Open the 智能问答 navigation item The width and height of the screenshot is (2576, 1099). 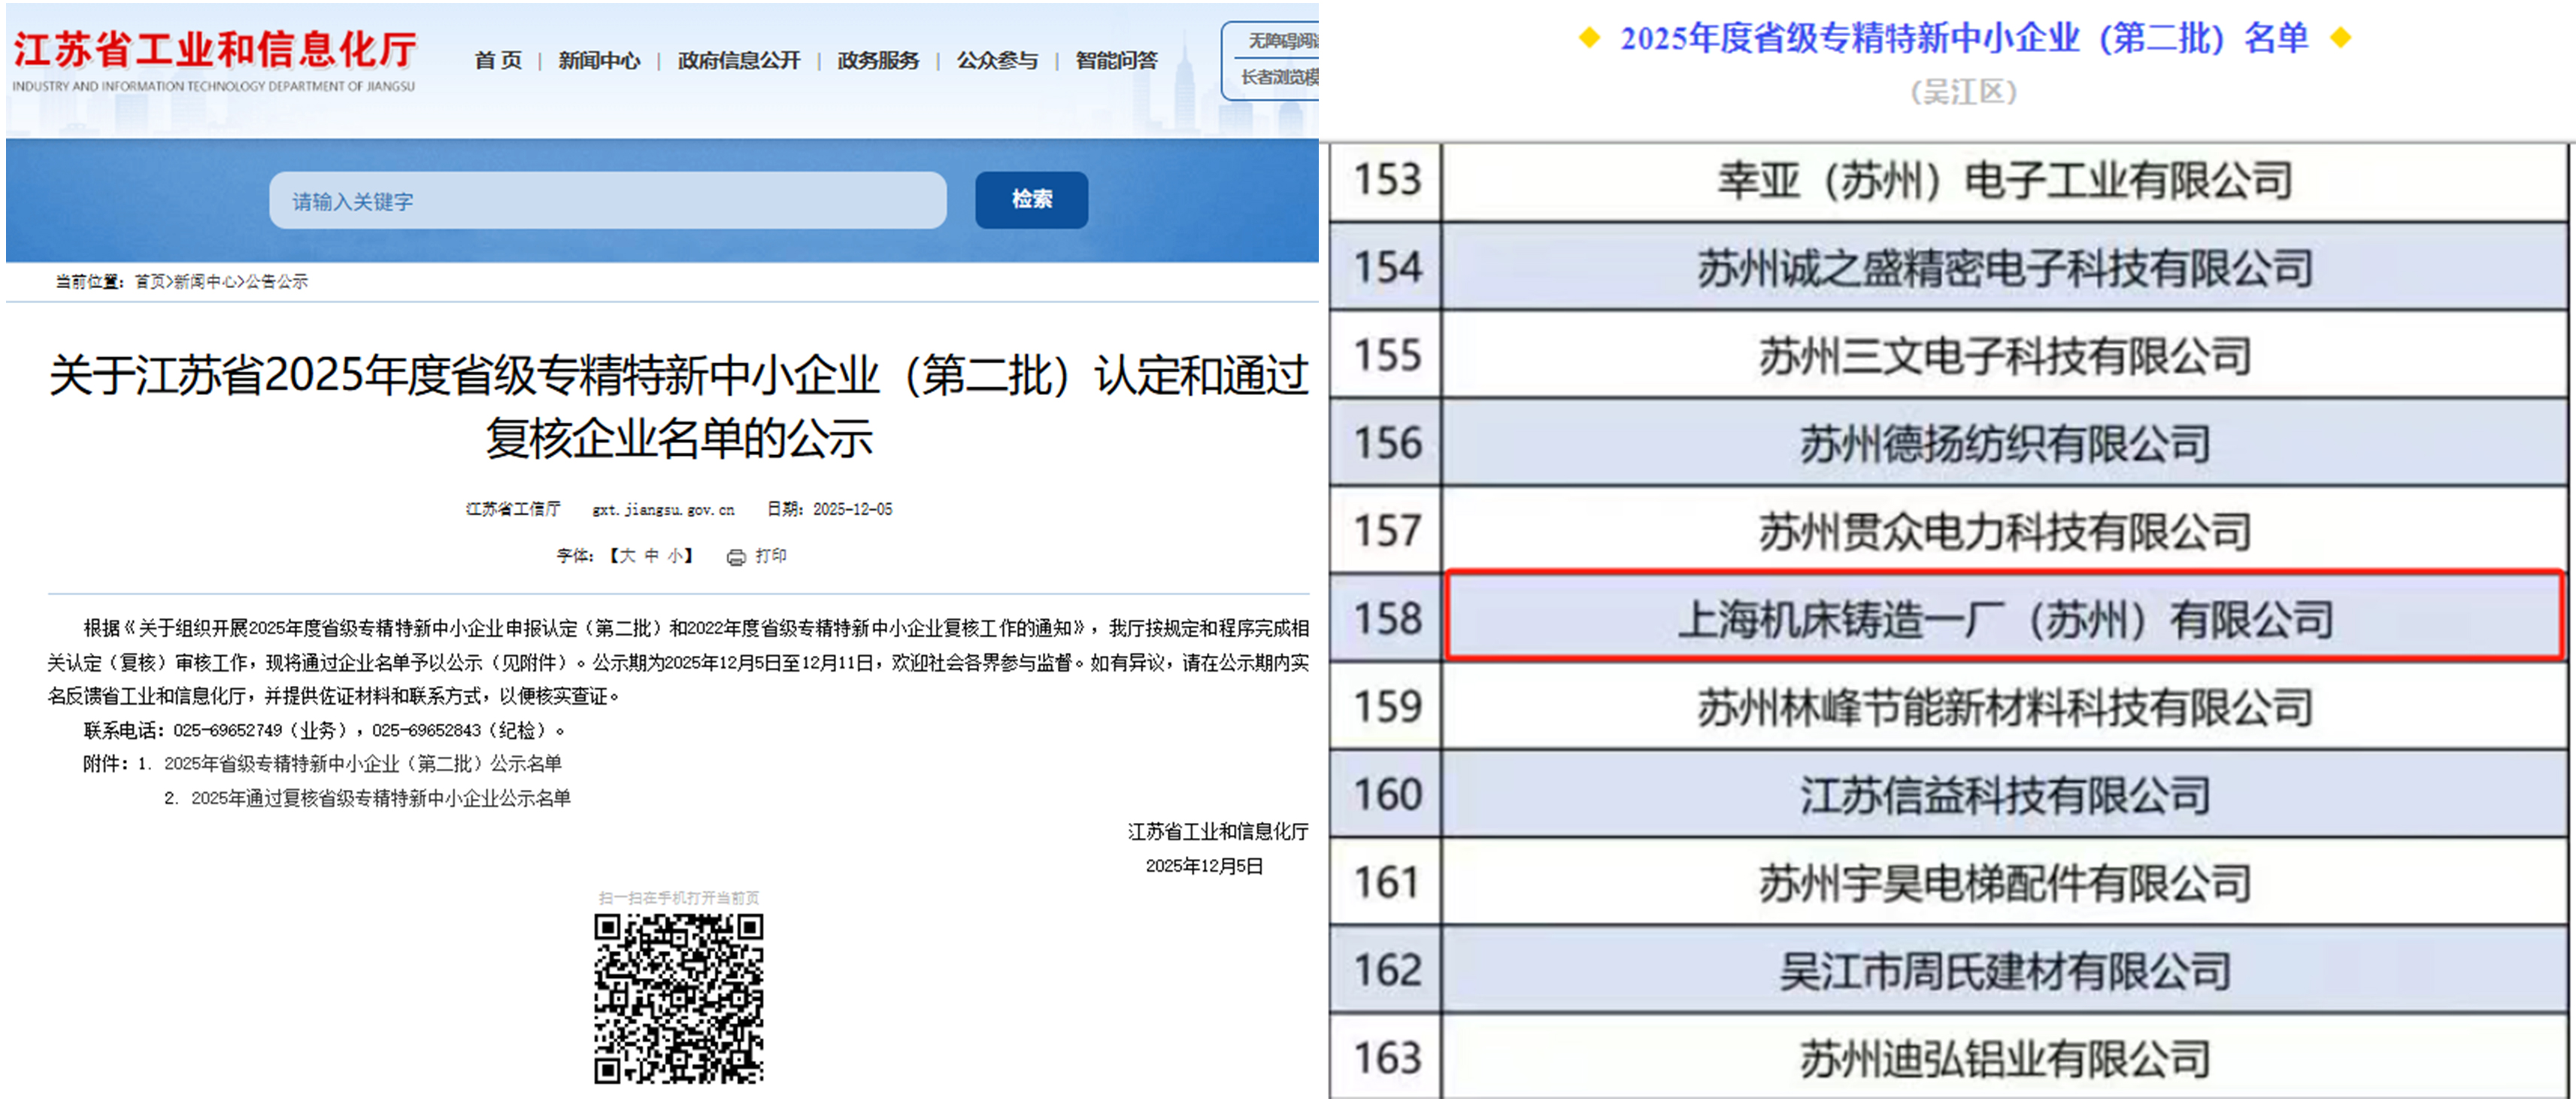tap(1116, 61)
